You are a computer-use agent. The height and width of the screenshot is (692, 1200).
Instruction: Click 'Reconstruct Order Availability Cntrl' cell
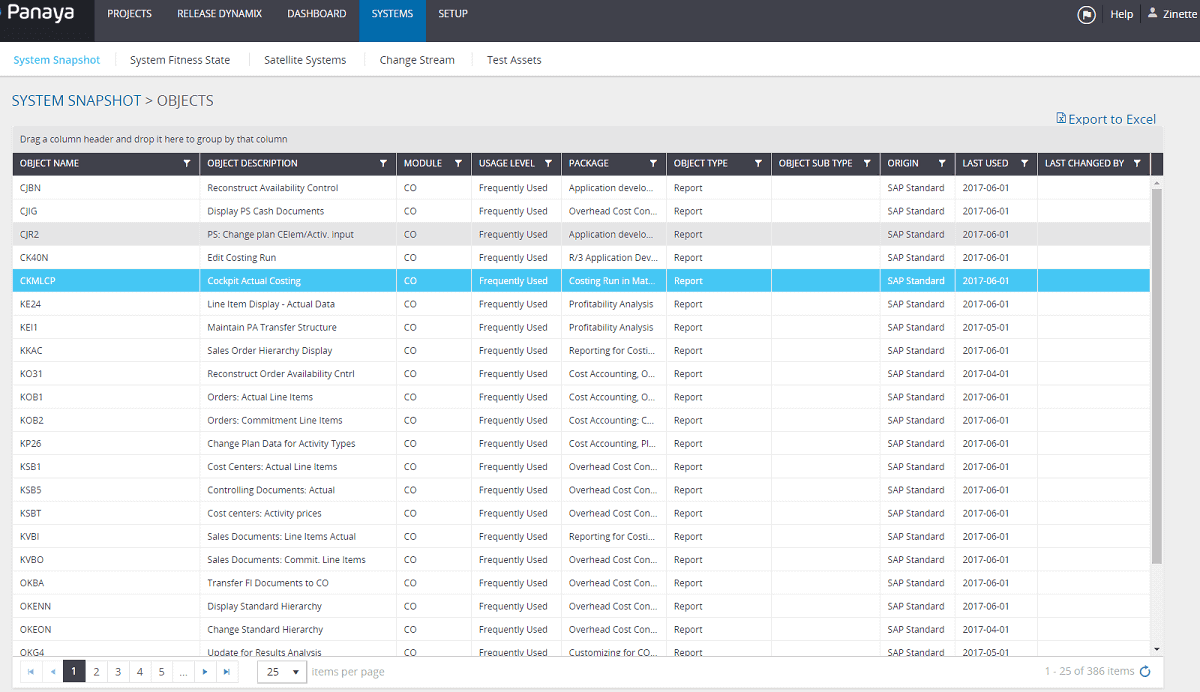(298, 374)
